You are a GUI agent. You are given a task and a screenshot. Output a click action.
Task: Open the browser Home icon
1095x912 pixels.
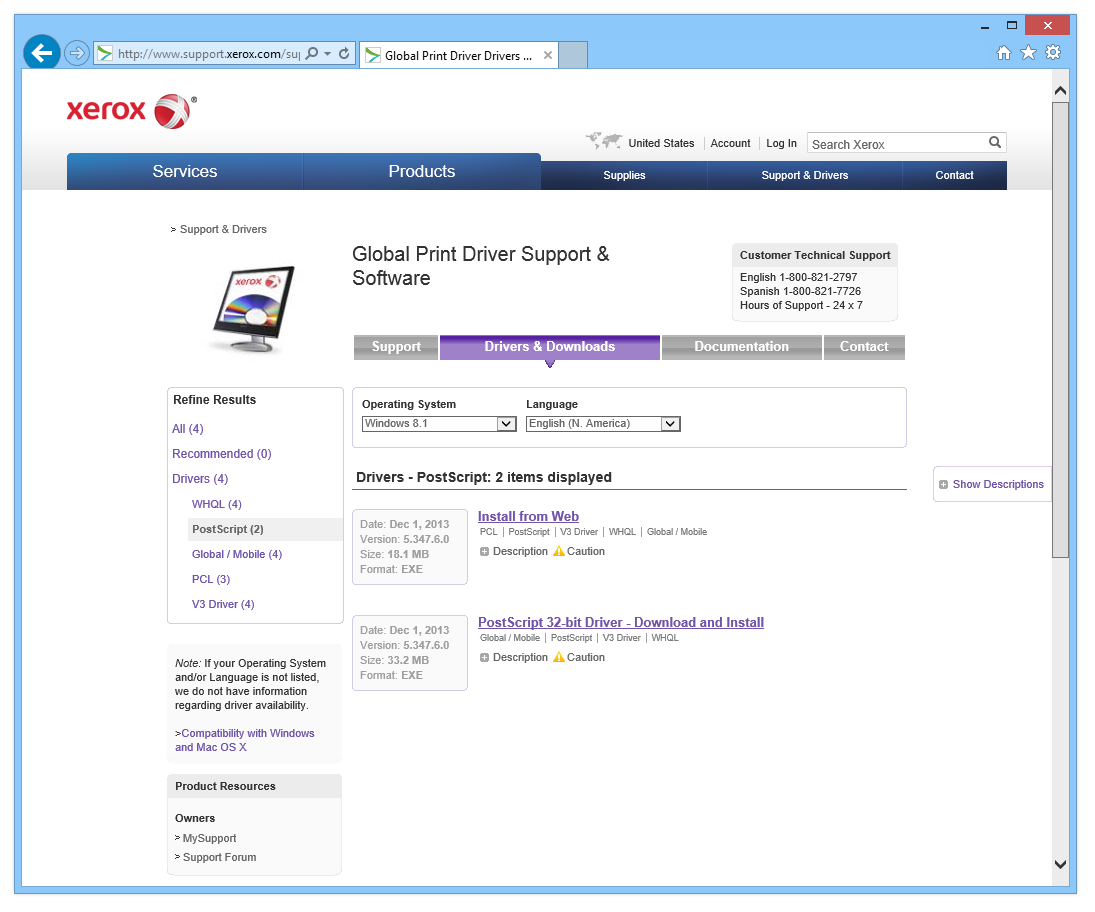tap(1004, 53)
